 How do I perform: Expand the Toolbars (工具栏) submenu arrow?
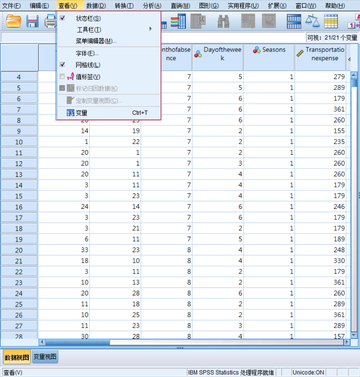click(x=150, y=29)
